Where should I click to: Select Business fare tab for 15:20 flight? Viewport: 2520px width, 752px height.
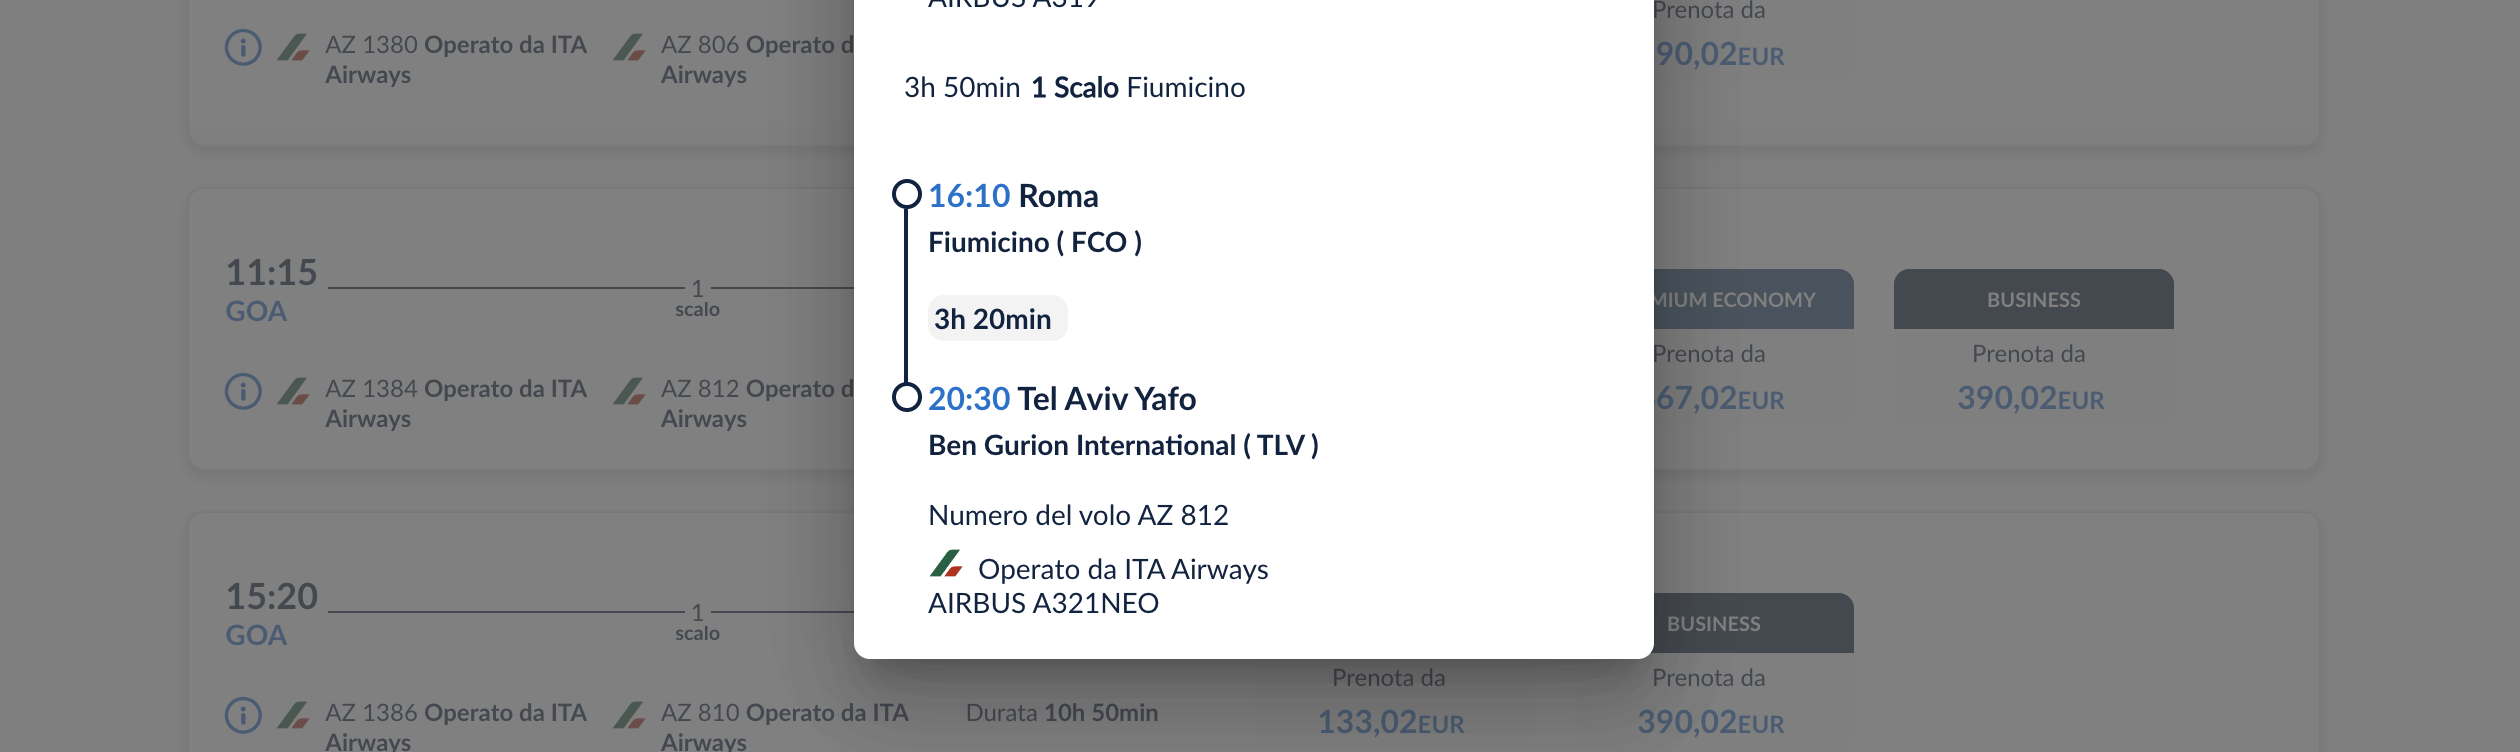1753,623
